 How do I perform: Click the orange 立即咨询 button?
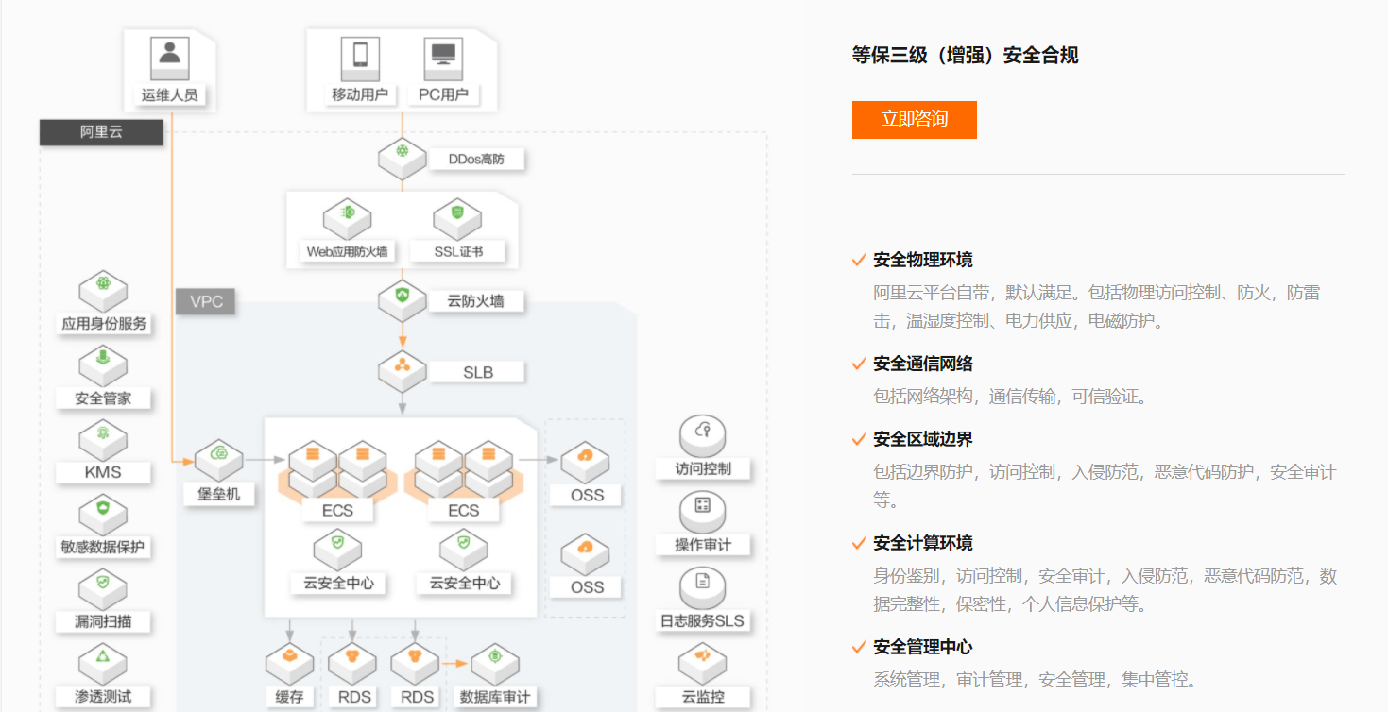(x=914, y=120)
